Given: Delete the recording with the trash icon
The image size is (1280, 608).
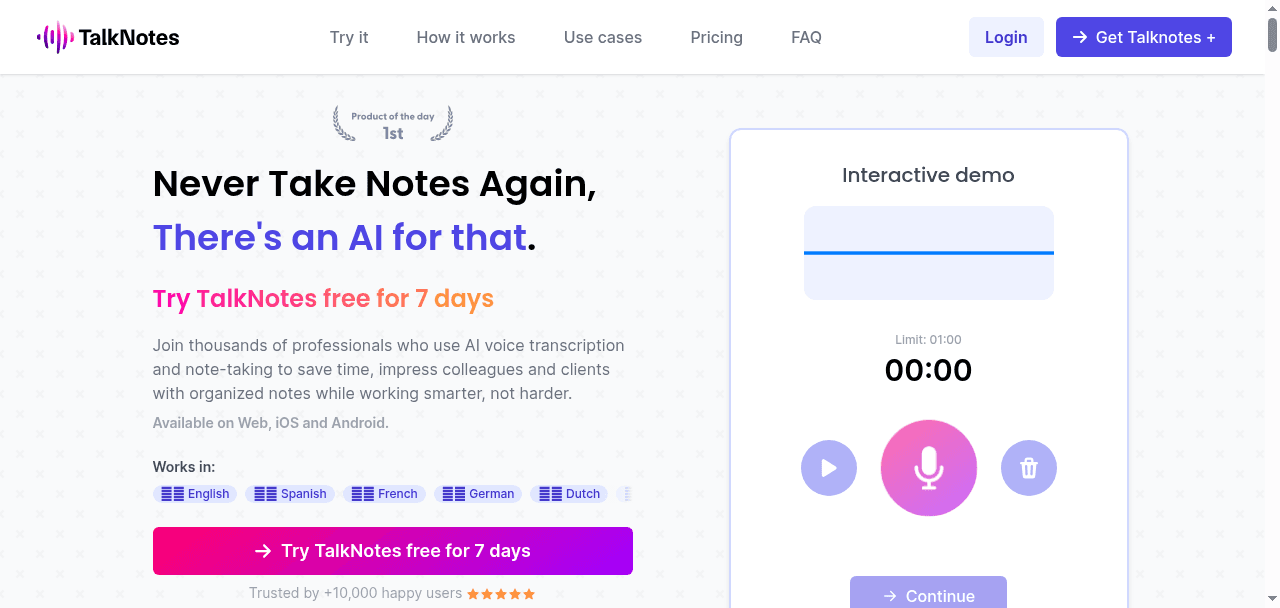Looking at the screenshot, I should point(1029,468).
